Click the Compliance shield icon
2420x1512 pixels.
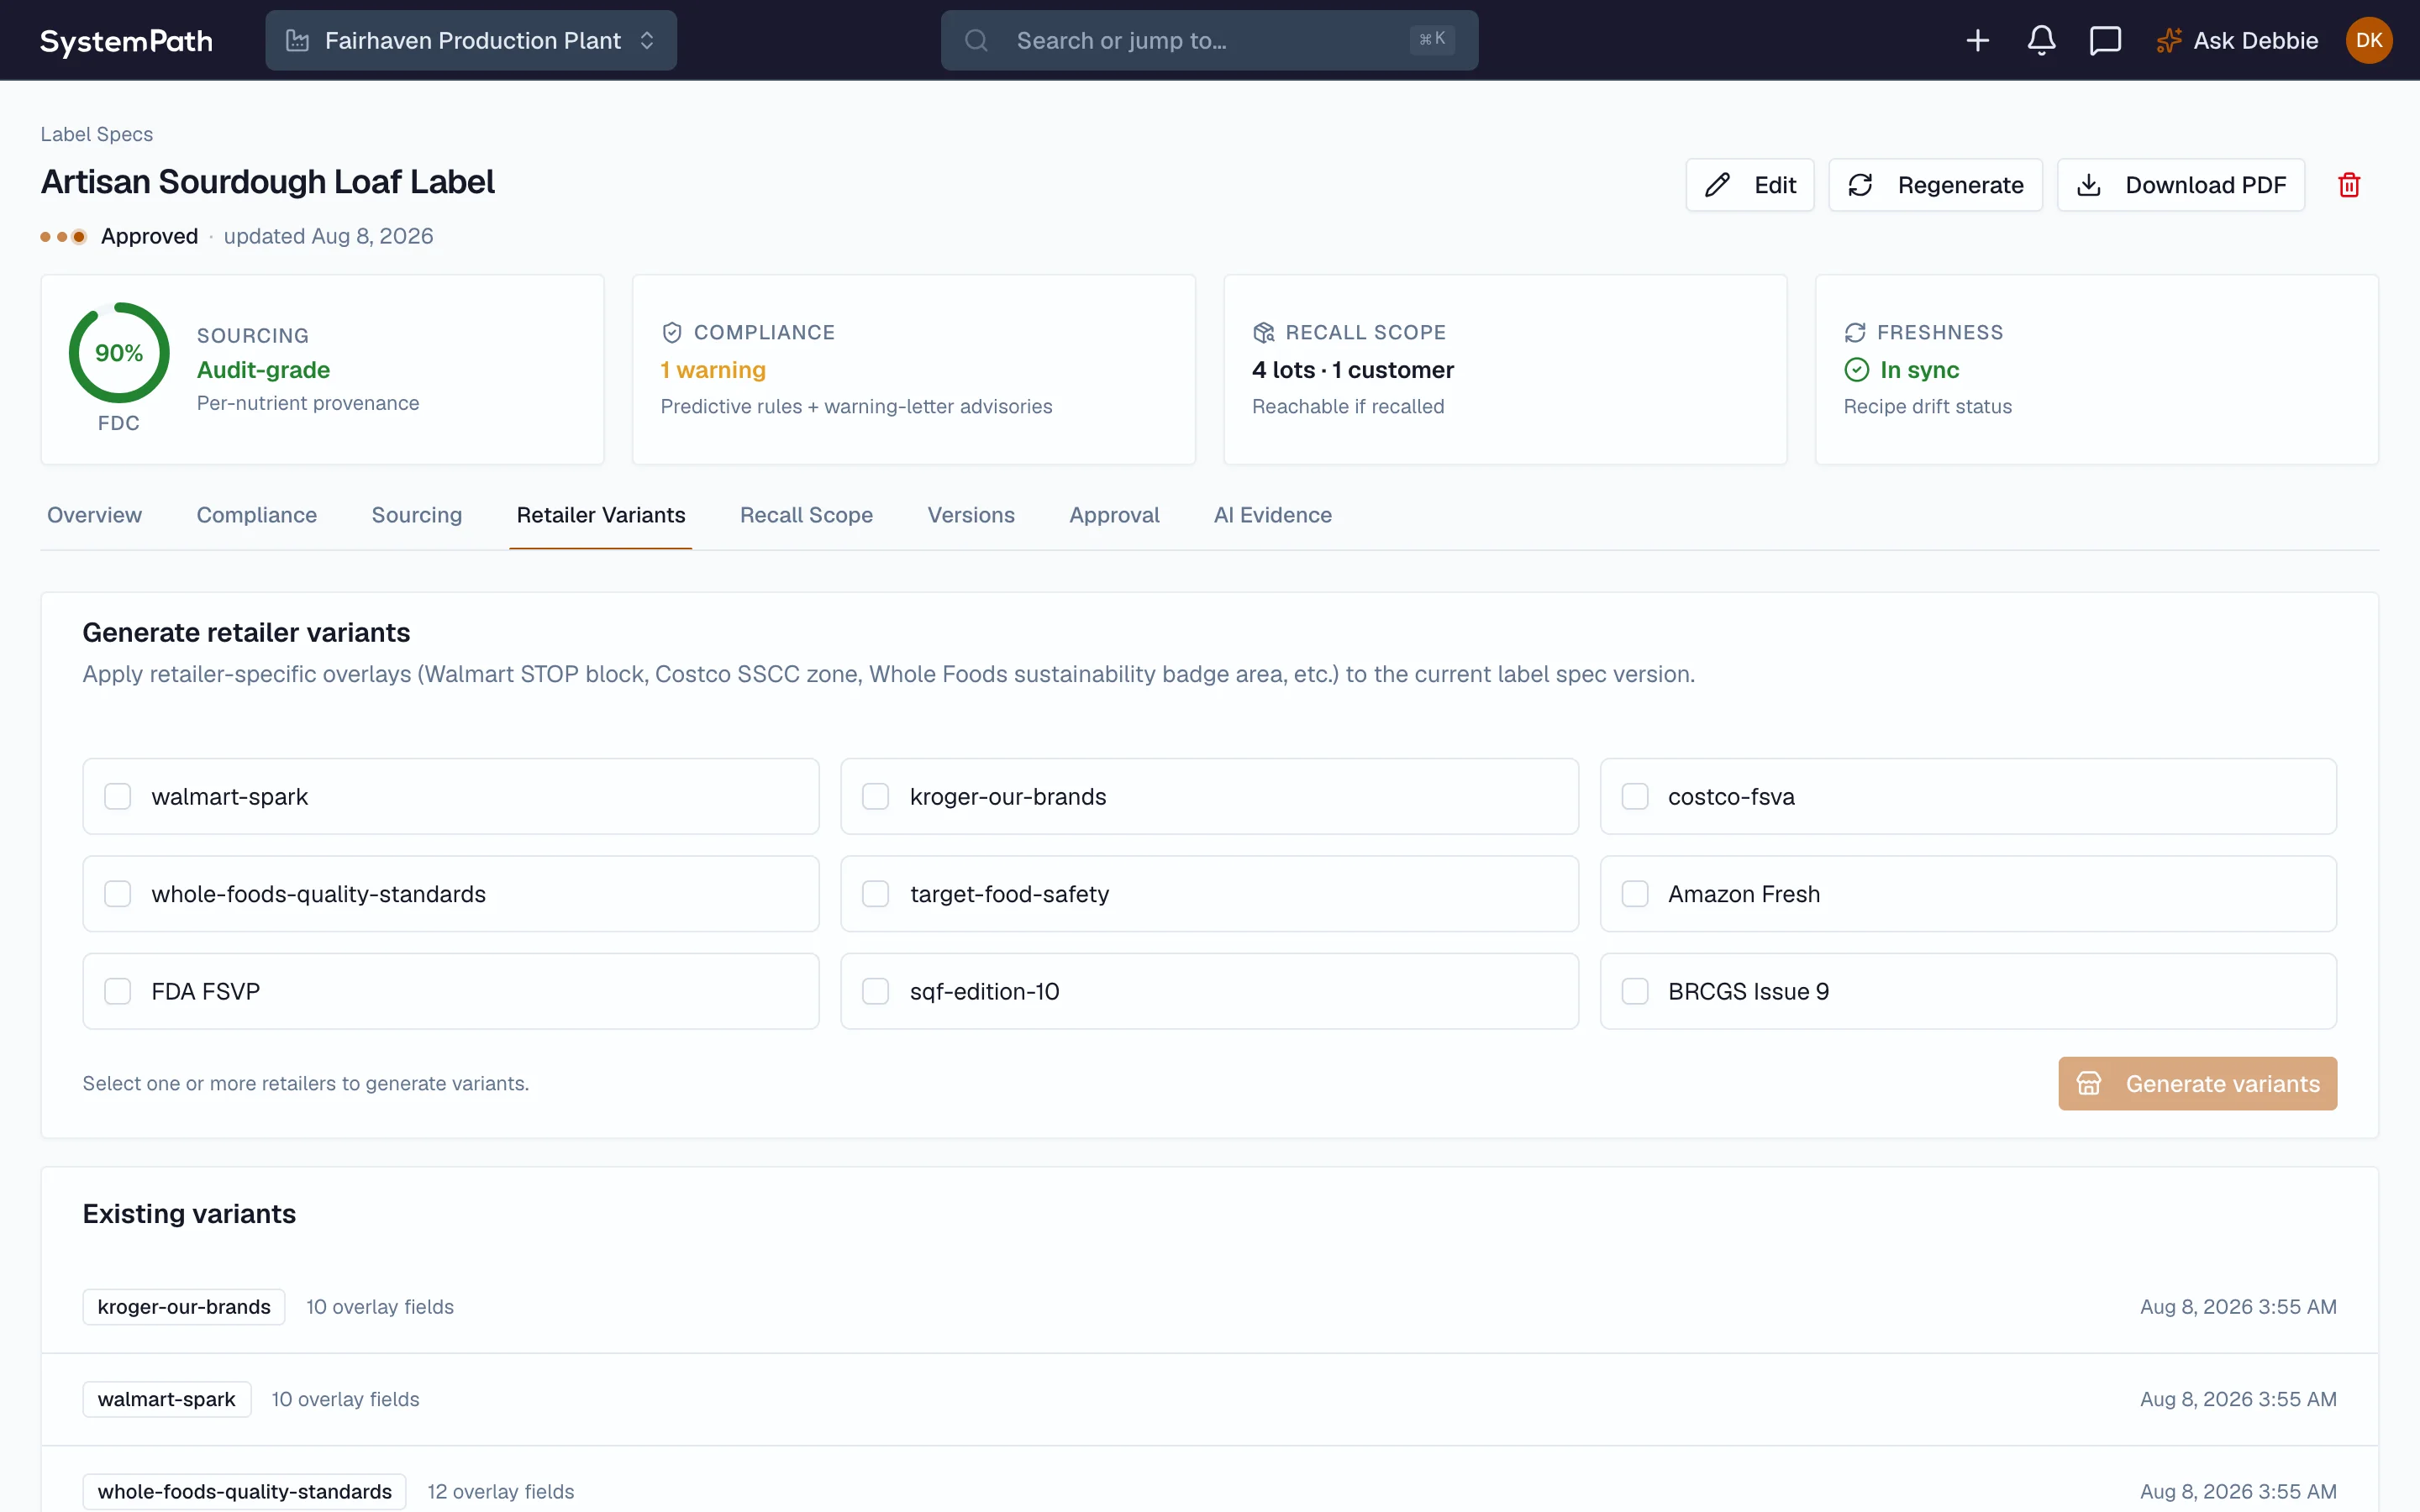point(672,332)
